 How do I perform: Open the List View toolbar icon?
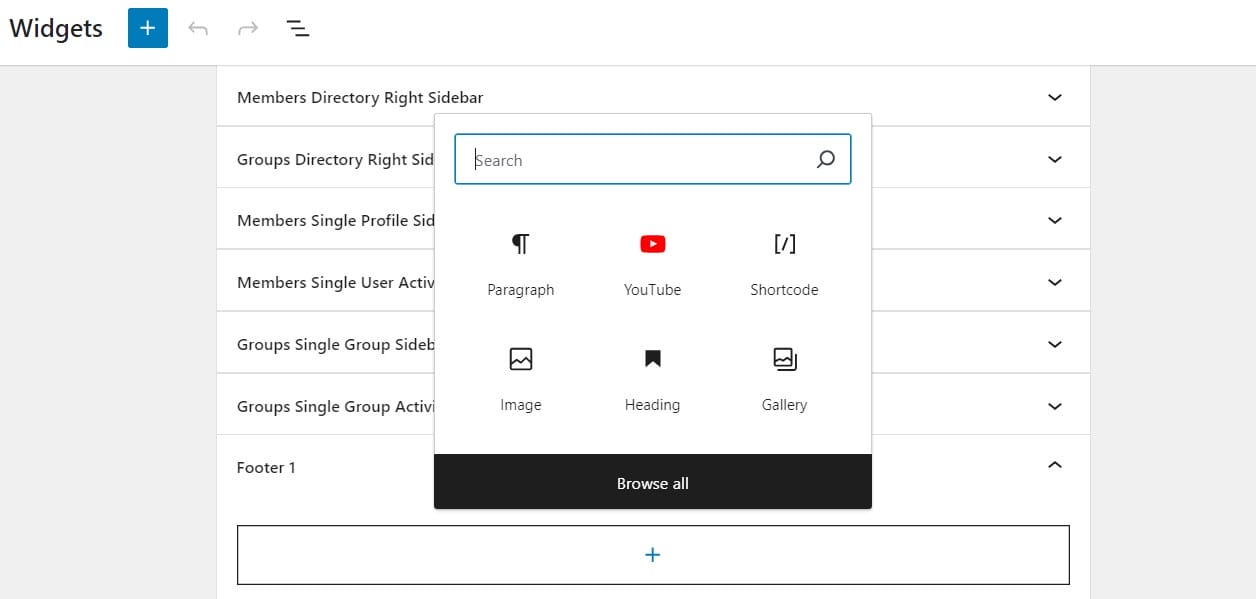click(298, 28)
